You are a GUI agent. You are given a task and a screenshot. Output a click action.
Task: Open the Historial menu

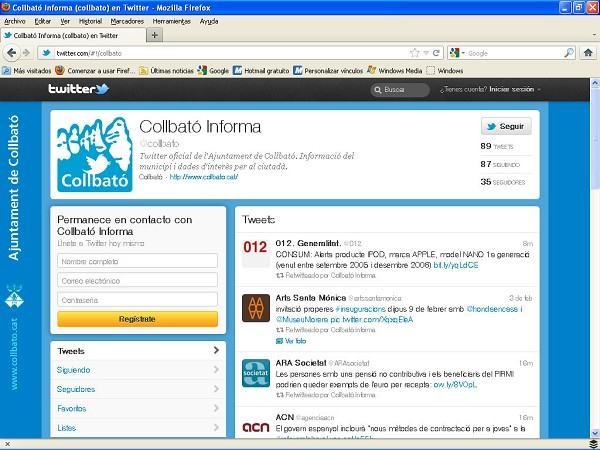tap(90, 21)
